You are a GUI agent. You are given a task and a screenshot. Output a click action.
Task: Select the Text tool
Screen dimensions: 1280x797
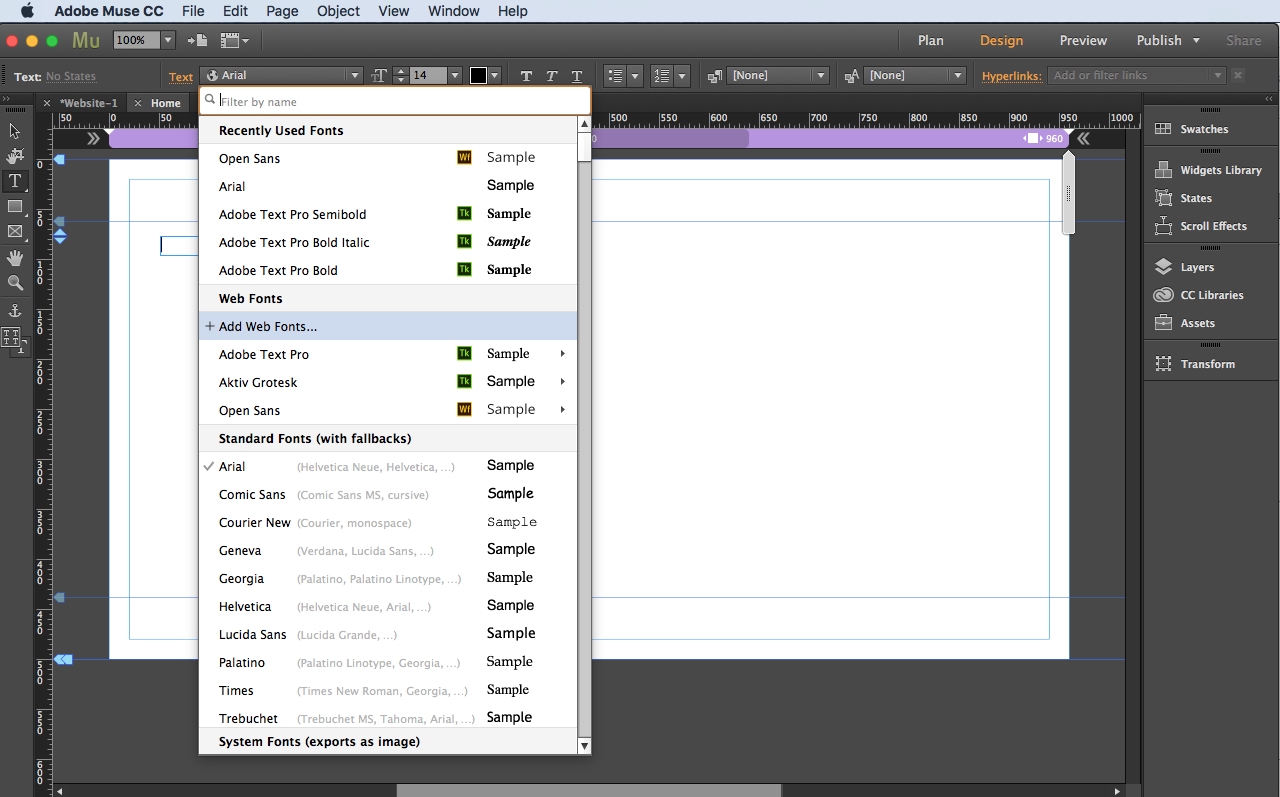[x=15, y=181]
